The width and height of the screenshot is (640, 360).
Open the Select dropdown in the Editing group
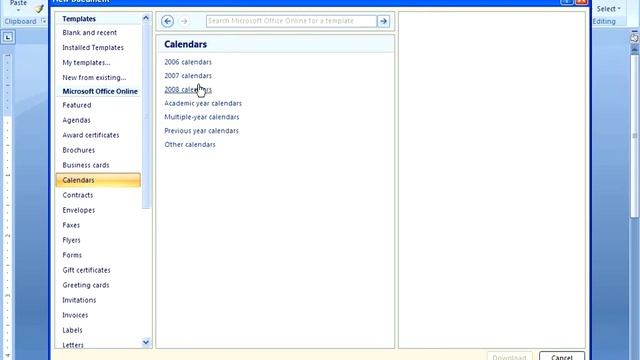pyautogui.click(x=608, y=9)
